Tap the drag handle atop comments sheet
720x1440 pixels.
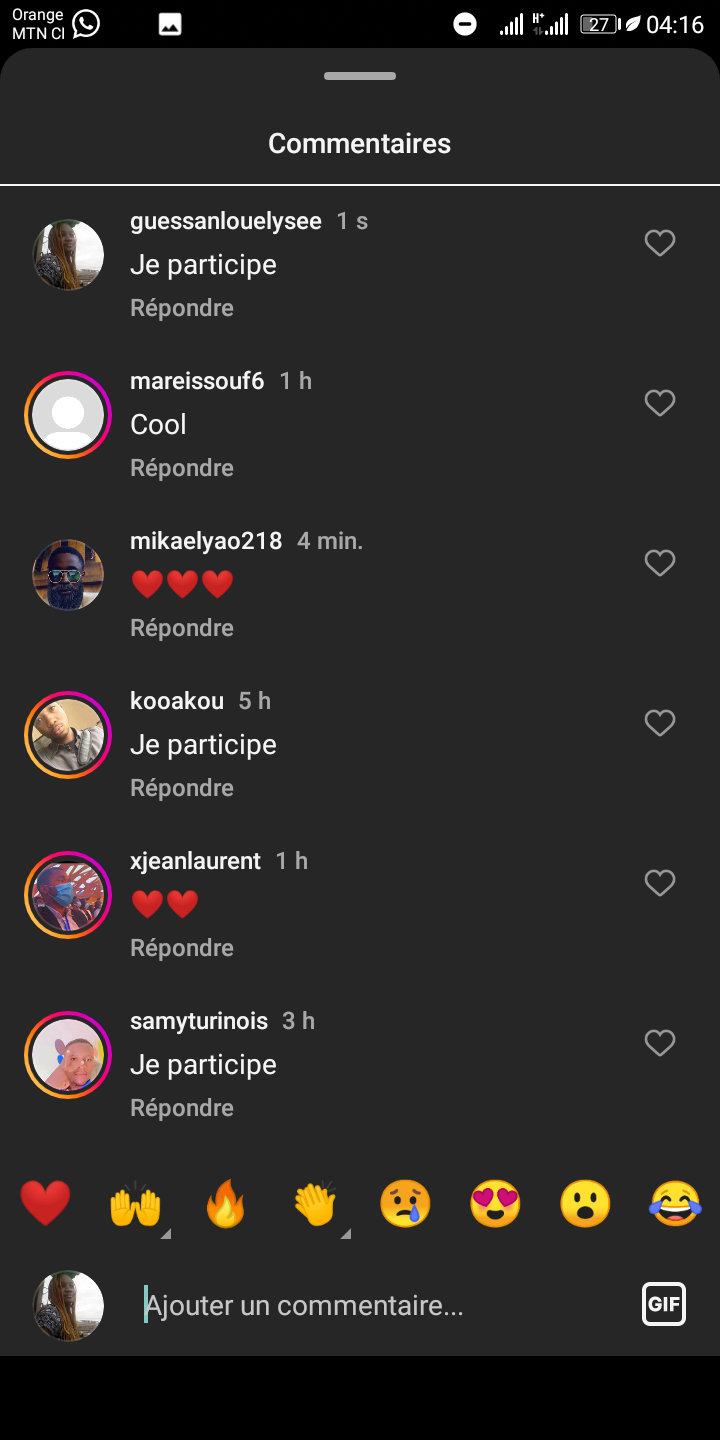coord(360,76)
